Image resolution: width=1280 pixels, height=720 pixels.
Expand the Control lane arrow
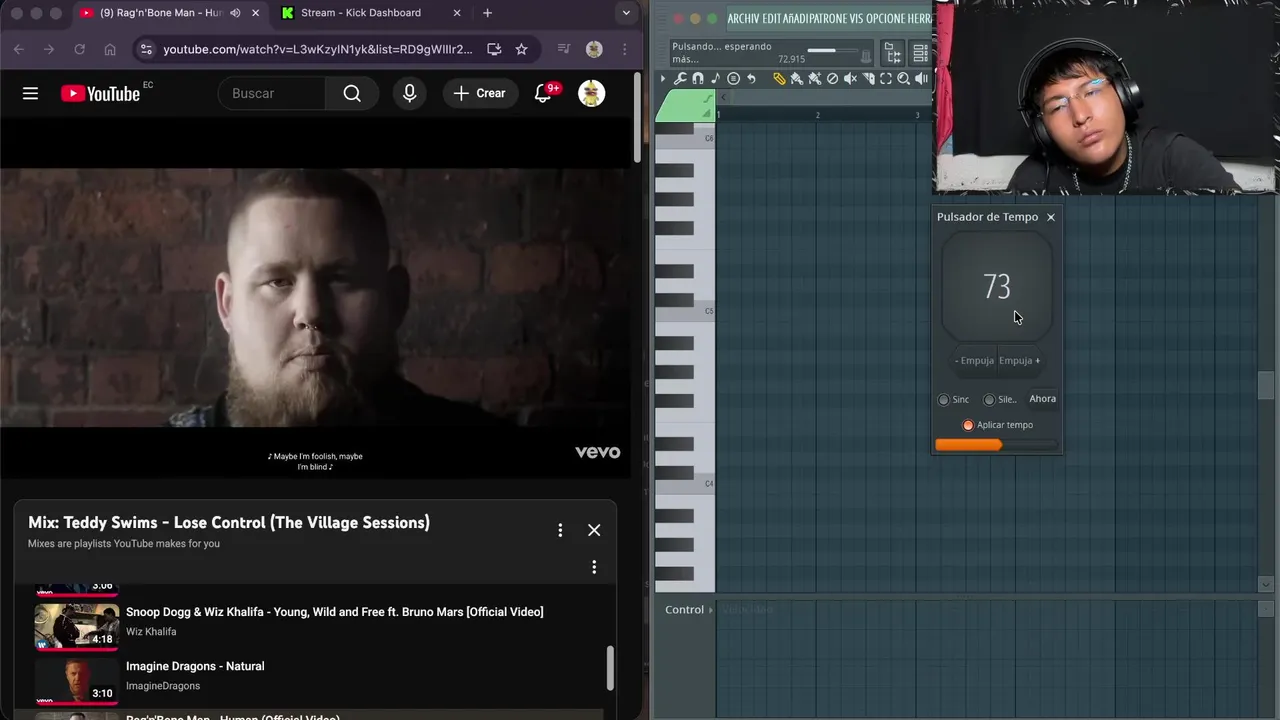point(711,610)
